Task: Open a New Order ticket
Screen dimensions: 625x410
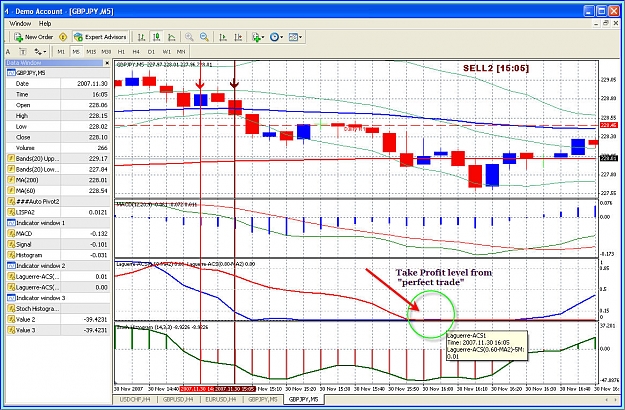Action: tap(33, 37)
